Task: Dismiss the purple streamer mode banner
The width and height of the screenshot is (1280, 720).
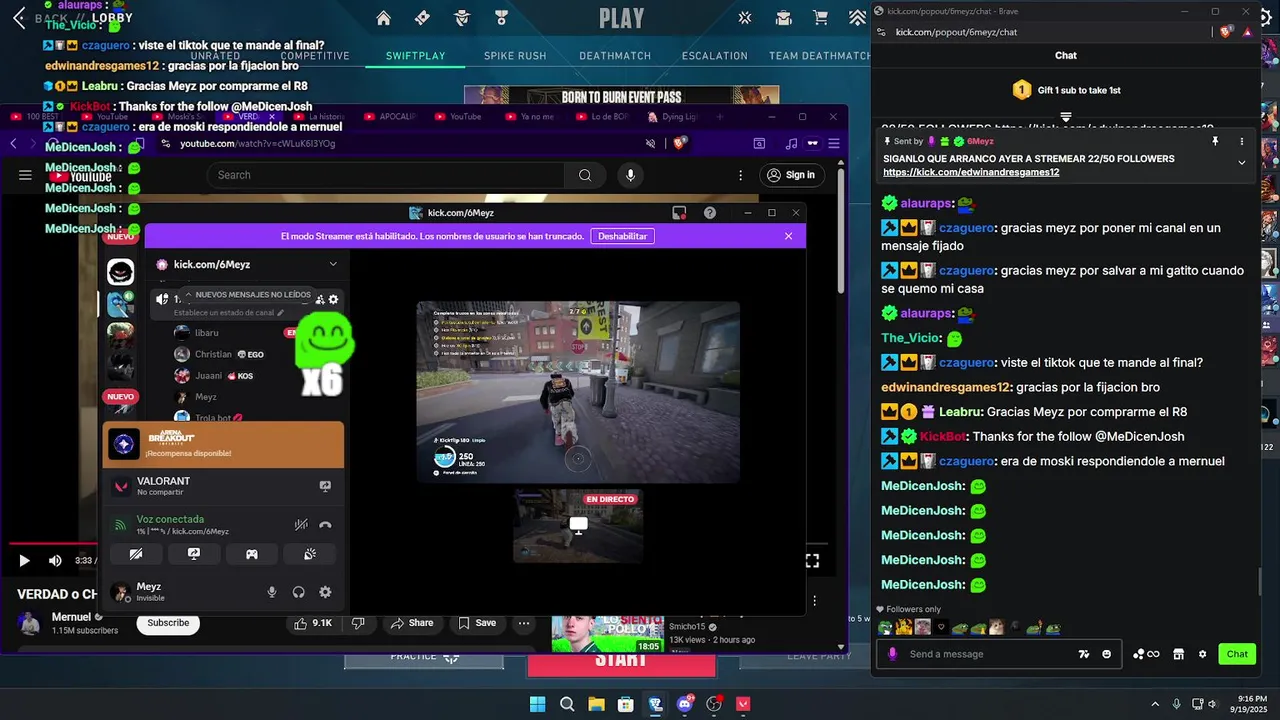Action: [x=788, y=236]
